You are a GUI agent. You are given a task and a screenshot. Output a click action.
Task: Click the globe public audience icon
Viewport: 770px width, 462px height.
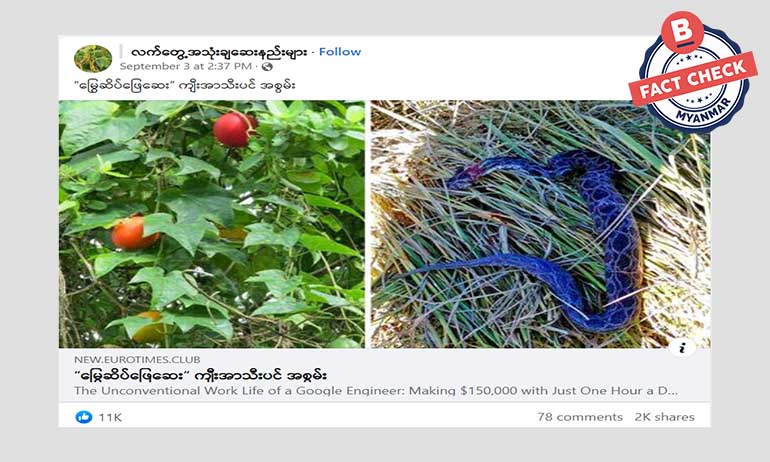(267, 66)
